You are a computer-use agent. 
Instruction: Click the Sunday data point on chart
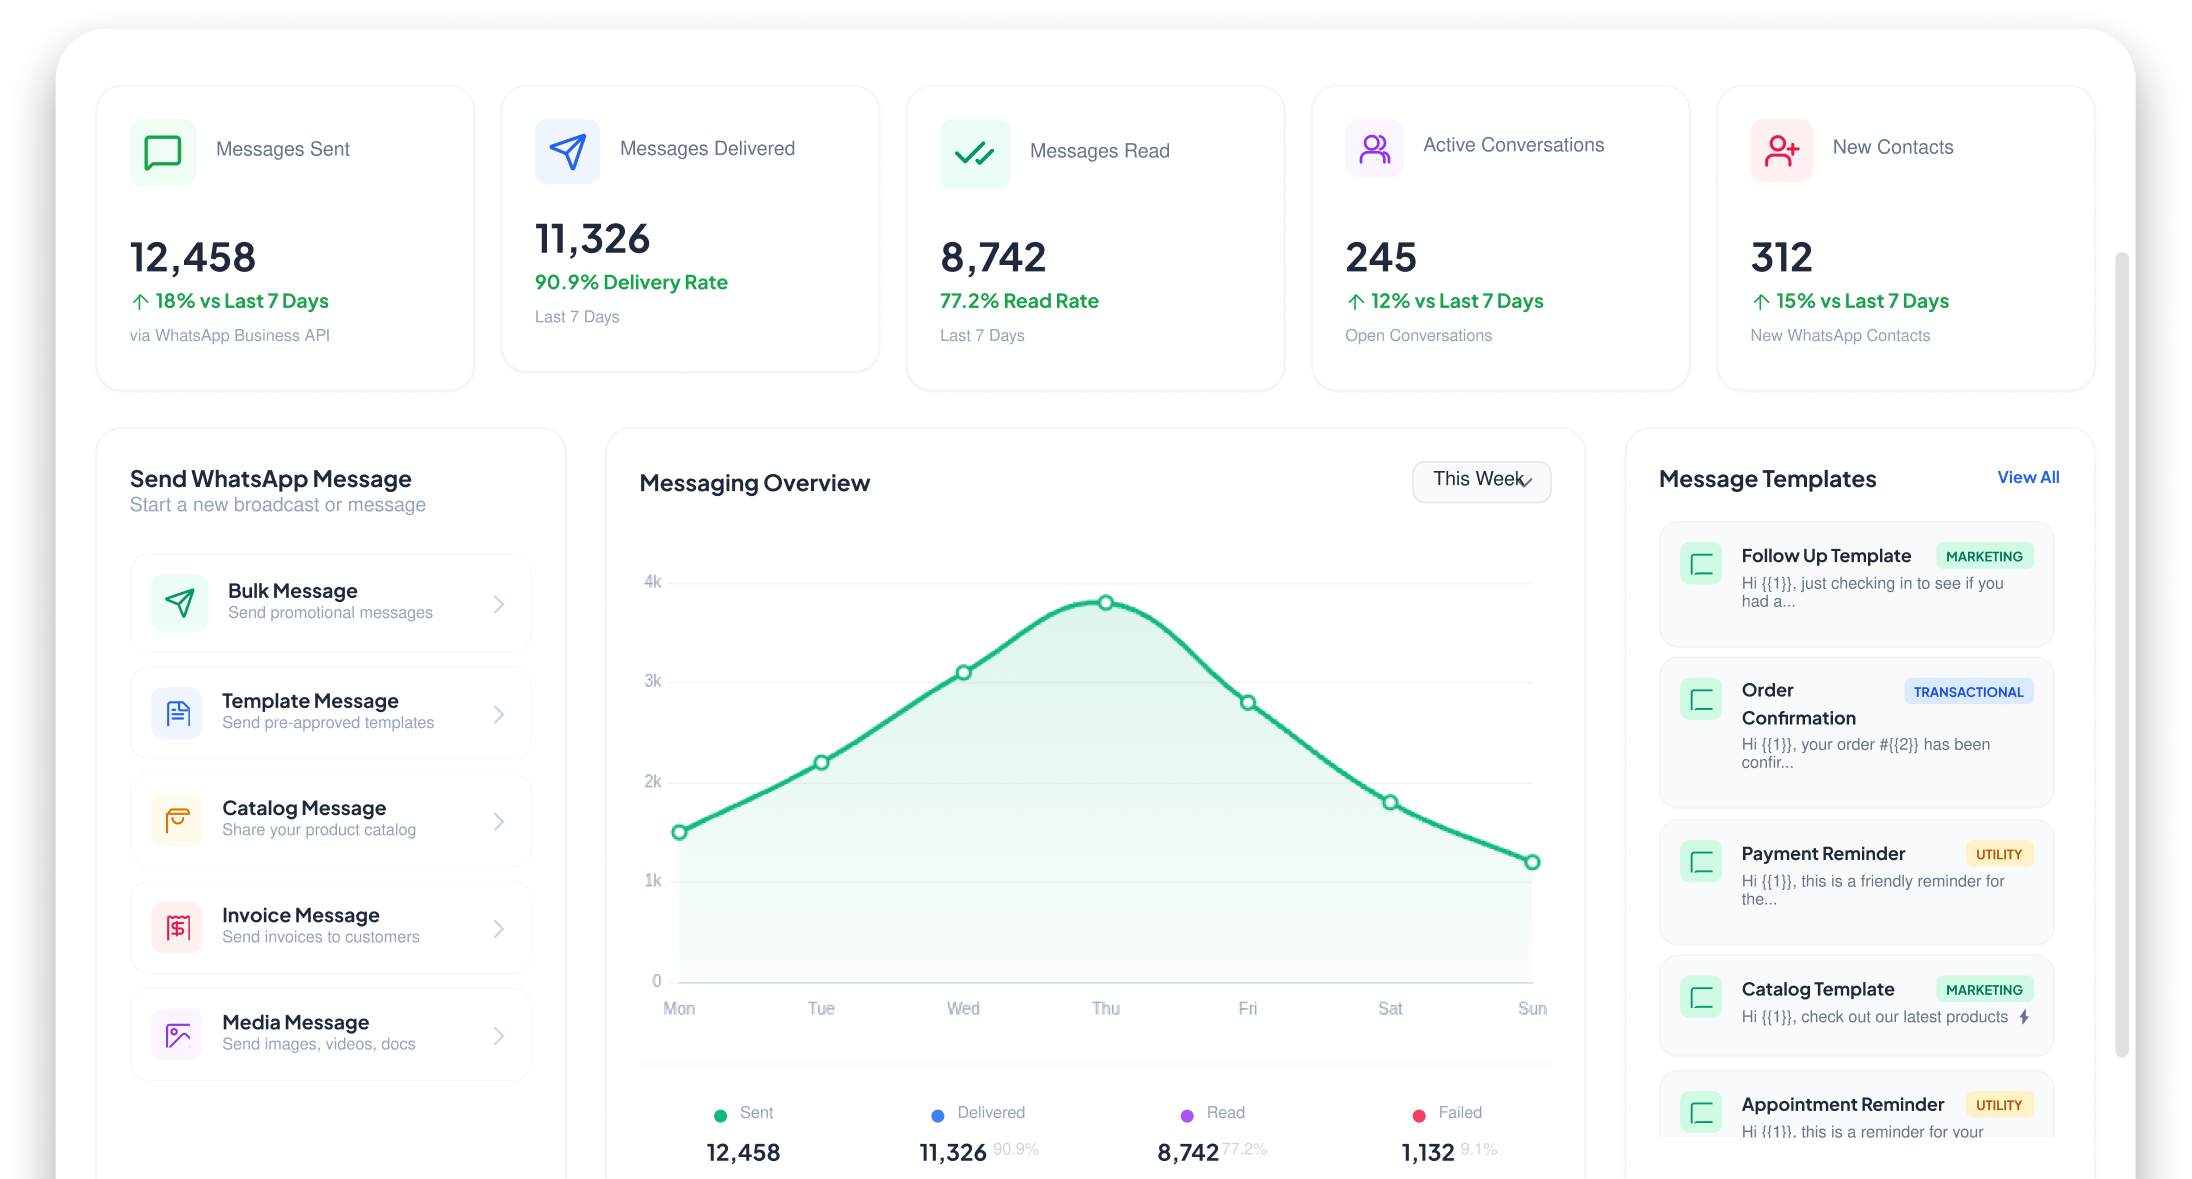[1532, 862]
